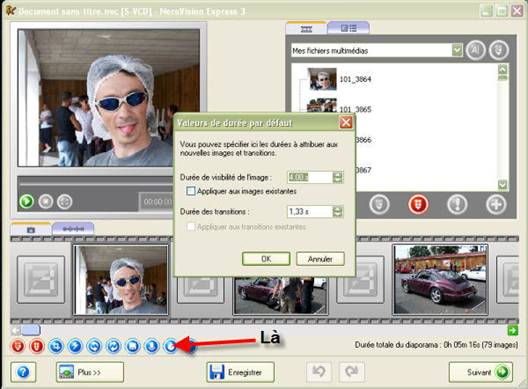Click the transitions duration spinner arrows

tap(338, 212)
